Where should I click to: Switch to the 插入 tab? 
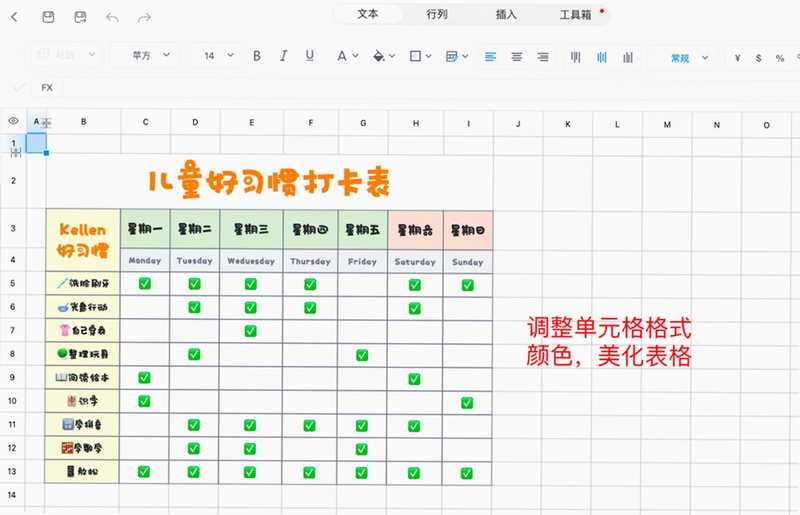click(506, 15)
